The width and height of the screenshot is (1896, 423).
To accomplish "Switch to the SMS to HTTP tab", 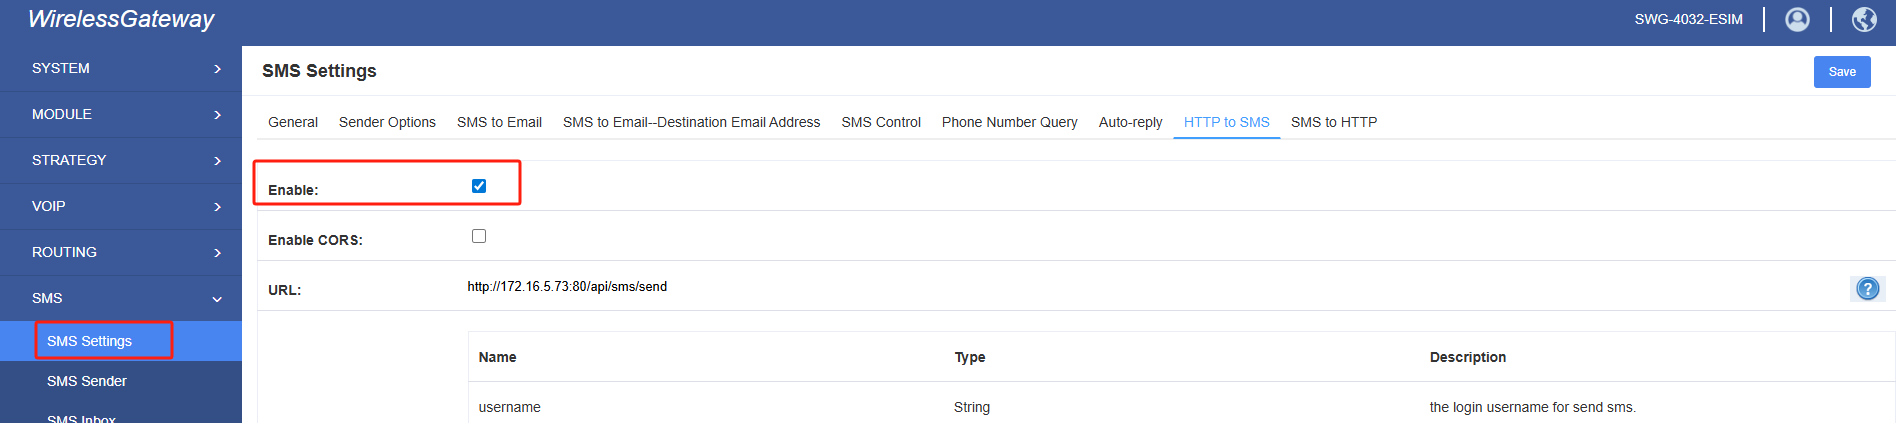I will tap(1333, 122).
